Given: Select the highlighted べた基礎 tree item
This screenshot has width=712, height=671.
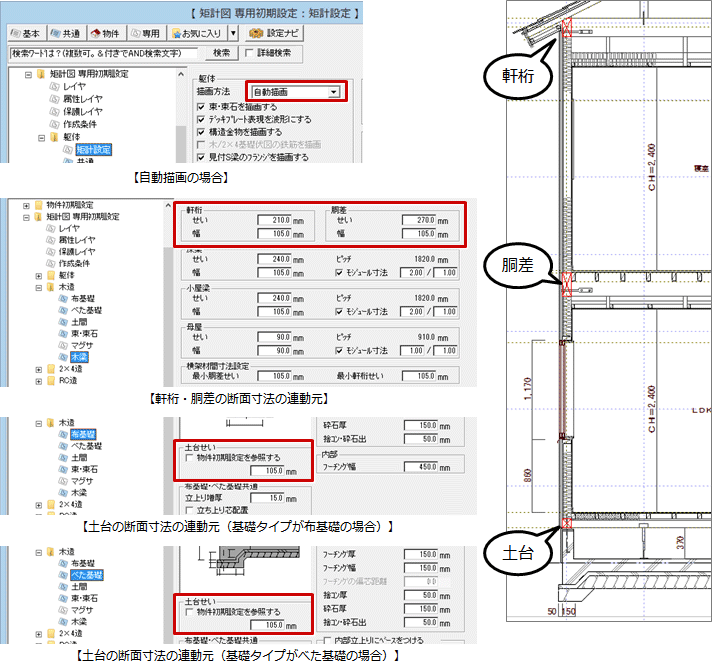Looking at the screenshot, I should tap(87, 575).
